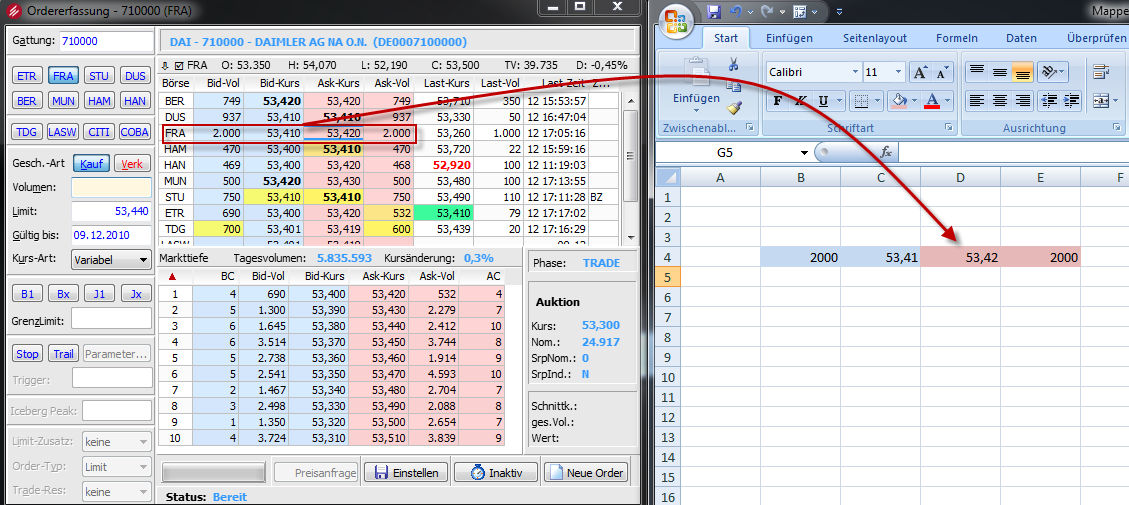Align cell content to the top
1129x505 pixels.
[x=976, y=72]
